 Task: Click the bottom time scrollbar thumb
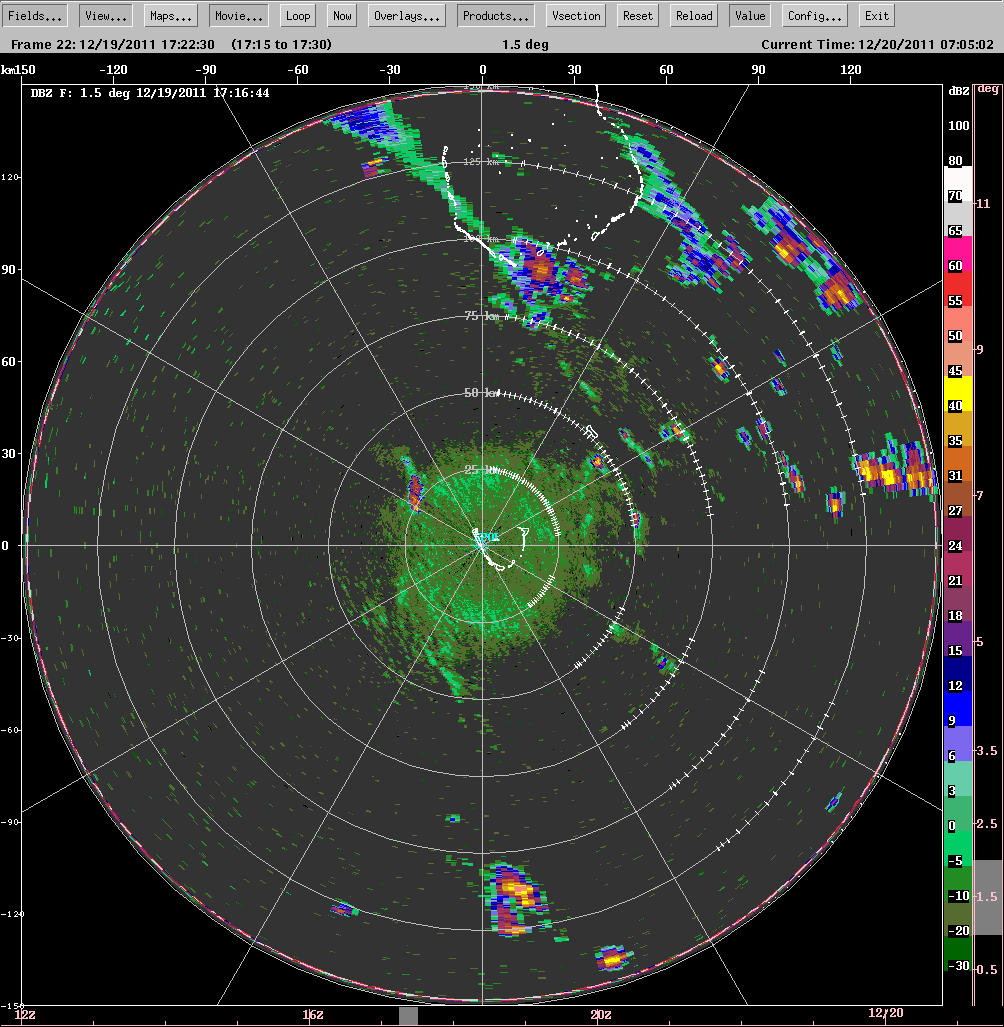tap(407, 1018)
